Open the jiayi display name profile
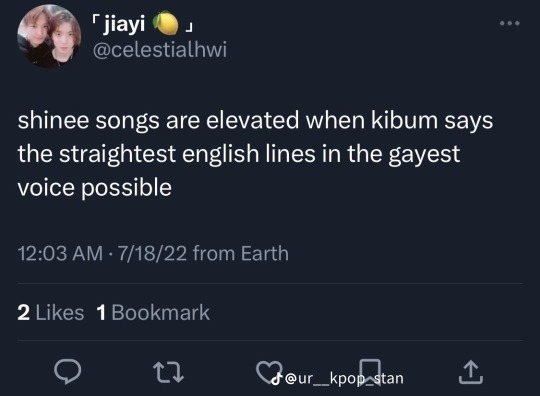540x396 pixels. (x=124, y=24)
